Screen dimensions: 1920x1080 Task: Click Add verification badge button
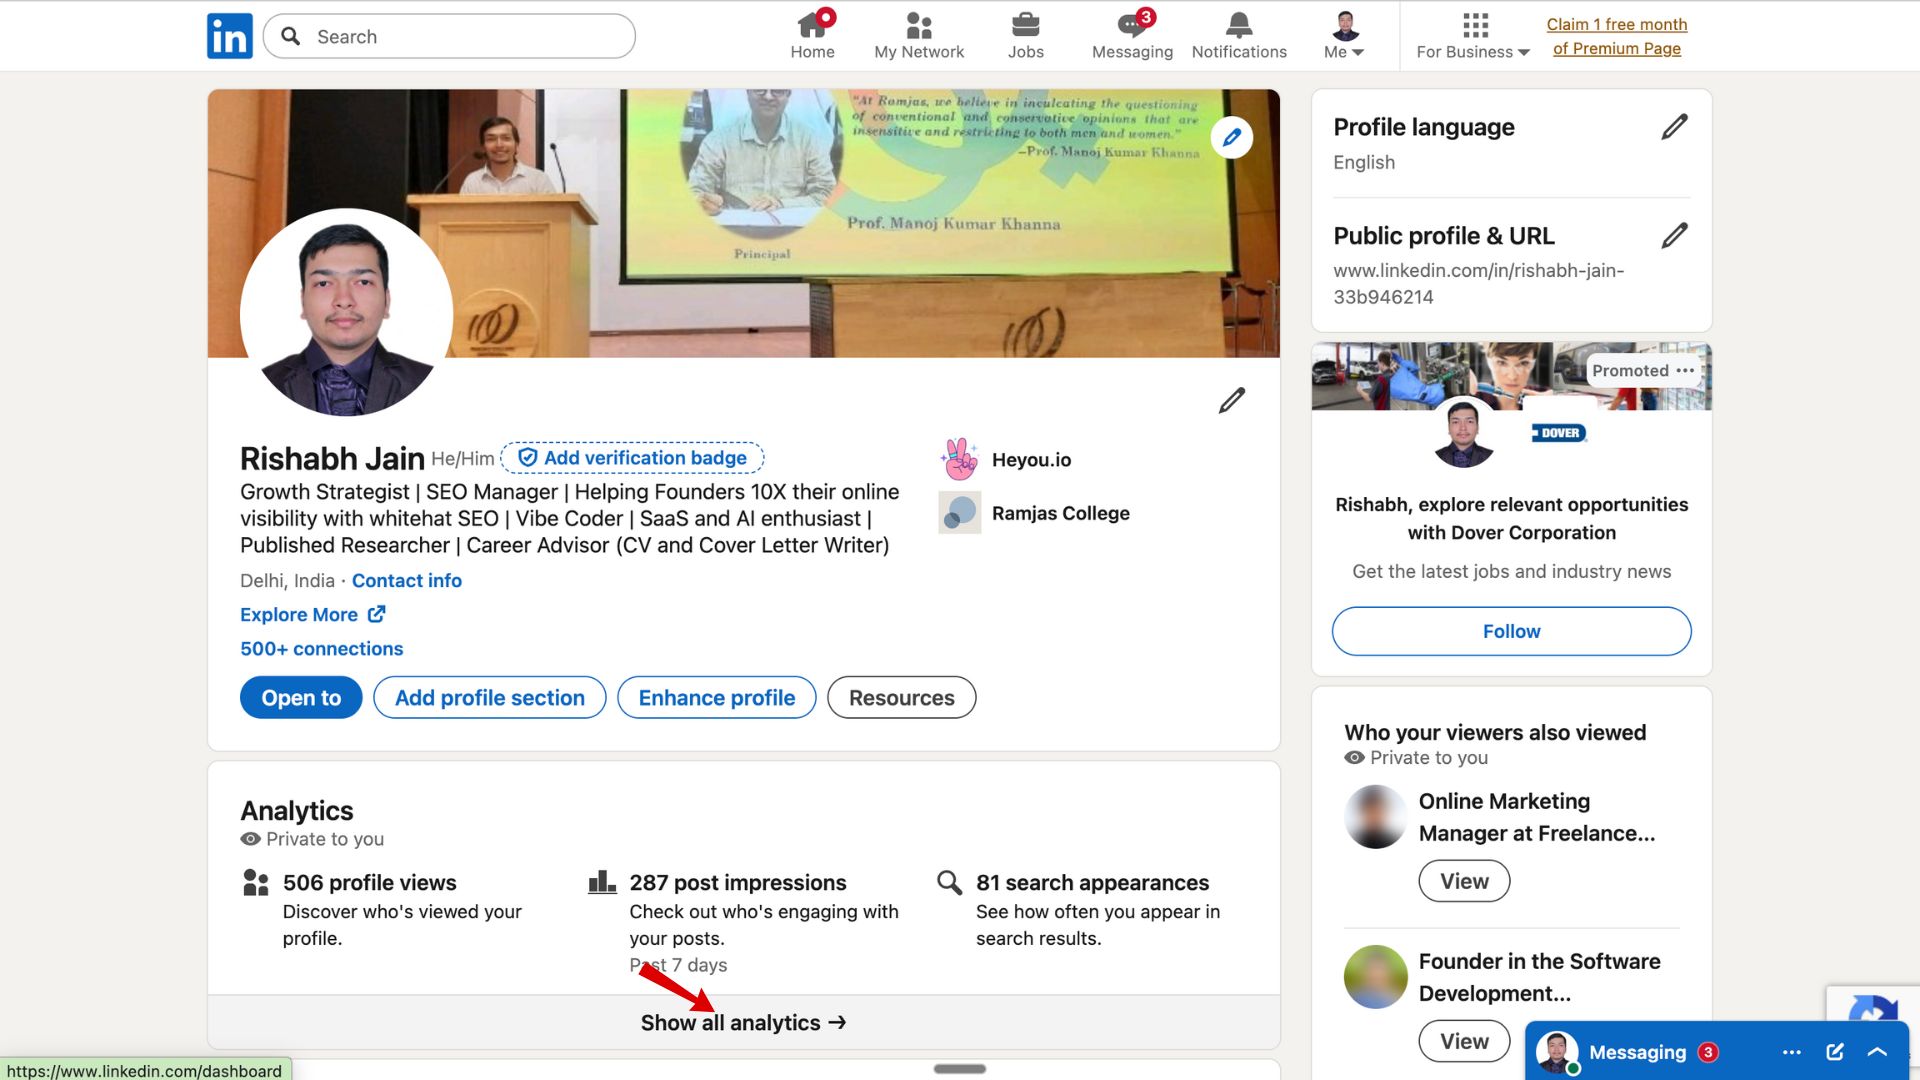(632, 458)
